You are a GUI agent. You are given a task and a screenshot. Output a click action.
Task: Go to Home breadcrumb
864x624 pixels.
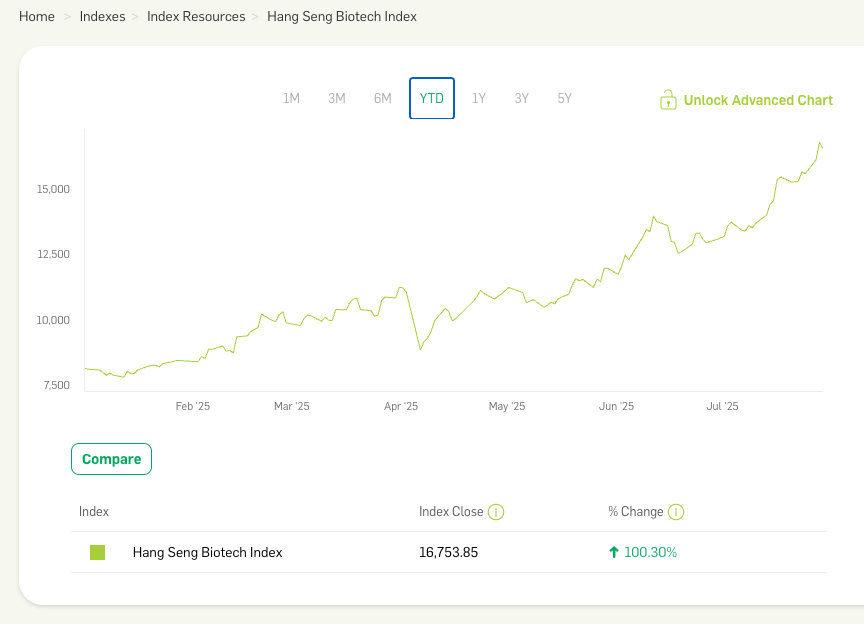click(37, 17)
